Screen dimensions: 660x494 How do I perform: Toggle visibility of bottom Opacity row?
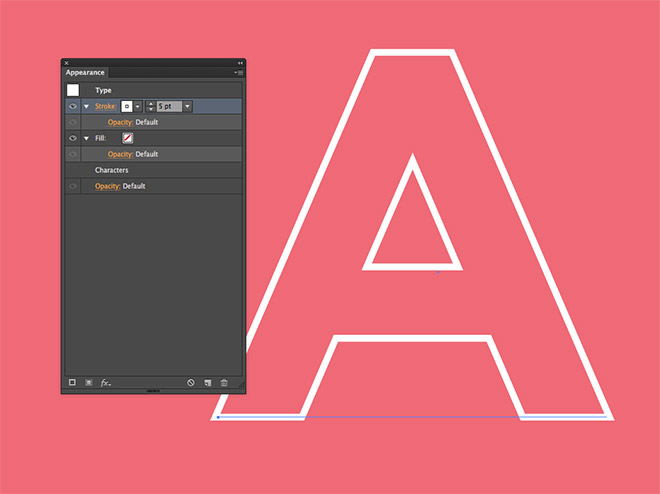coord(73,186)
